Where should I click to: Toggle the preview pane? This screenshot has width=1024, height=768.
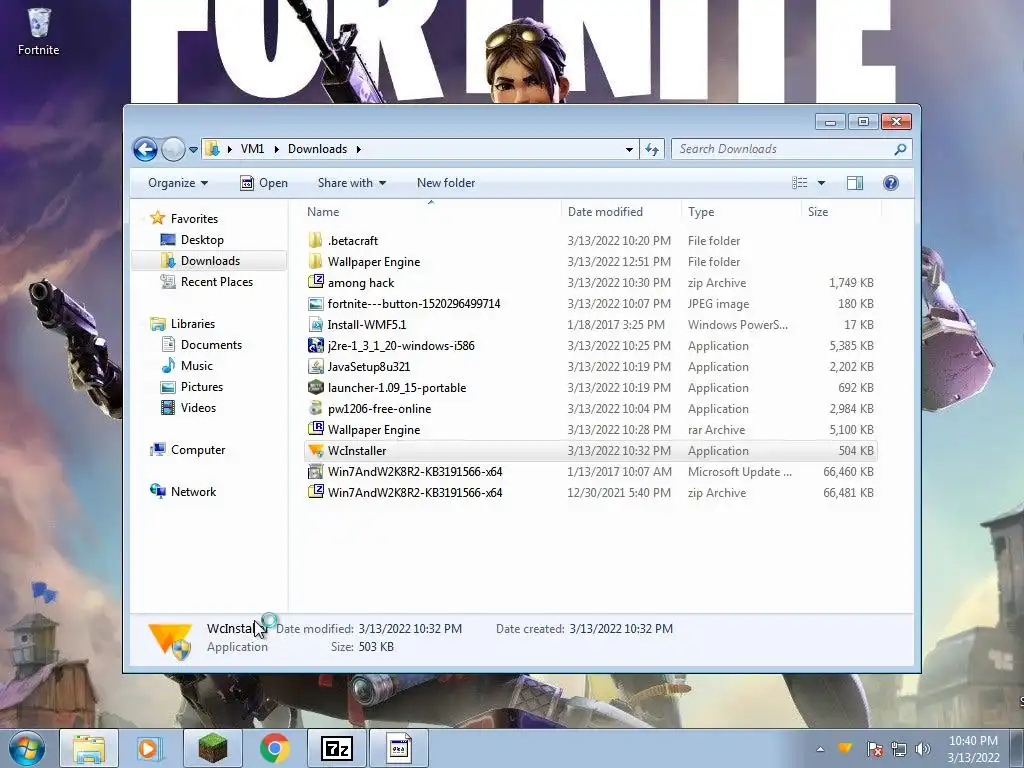pos(855,183)
